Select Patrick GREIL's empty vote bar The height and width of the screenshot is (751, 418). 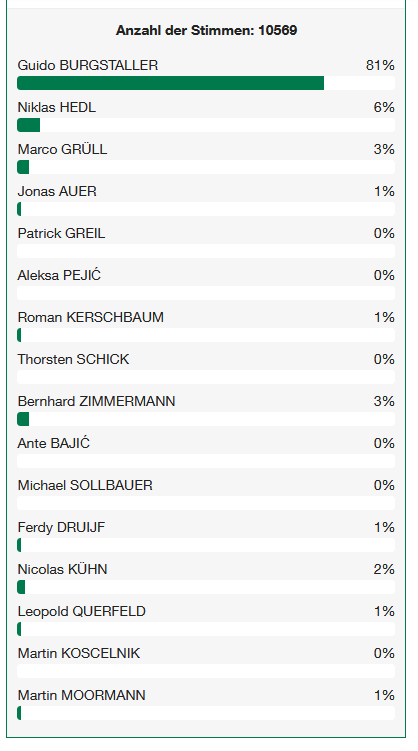[206, 251]
